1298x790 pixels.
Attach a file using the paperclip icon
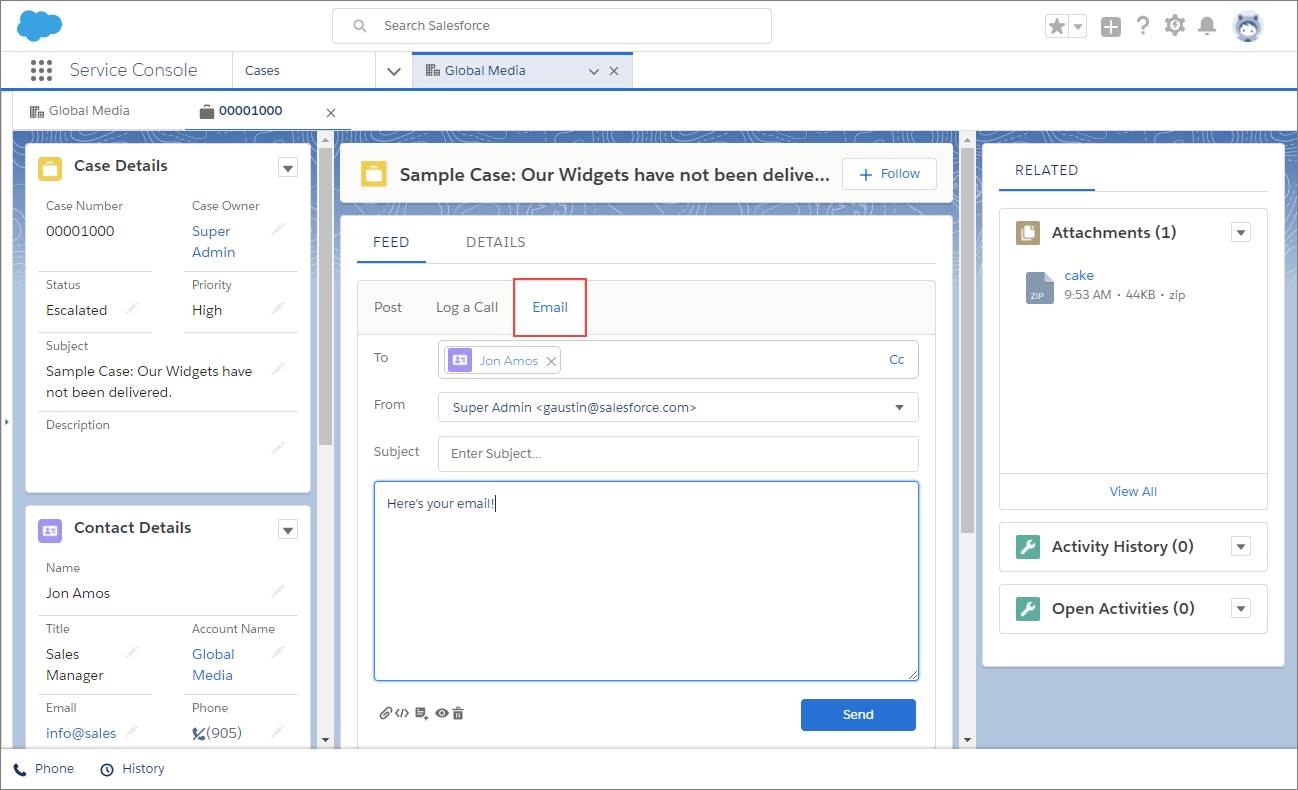385,713
